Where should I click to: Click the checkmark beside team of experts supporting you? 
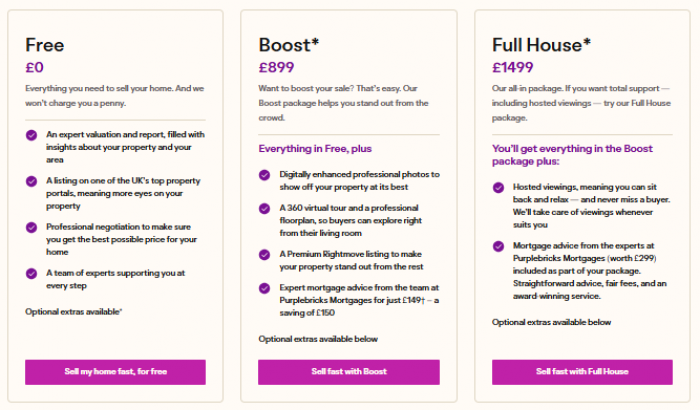pos(31,273)
